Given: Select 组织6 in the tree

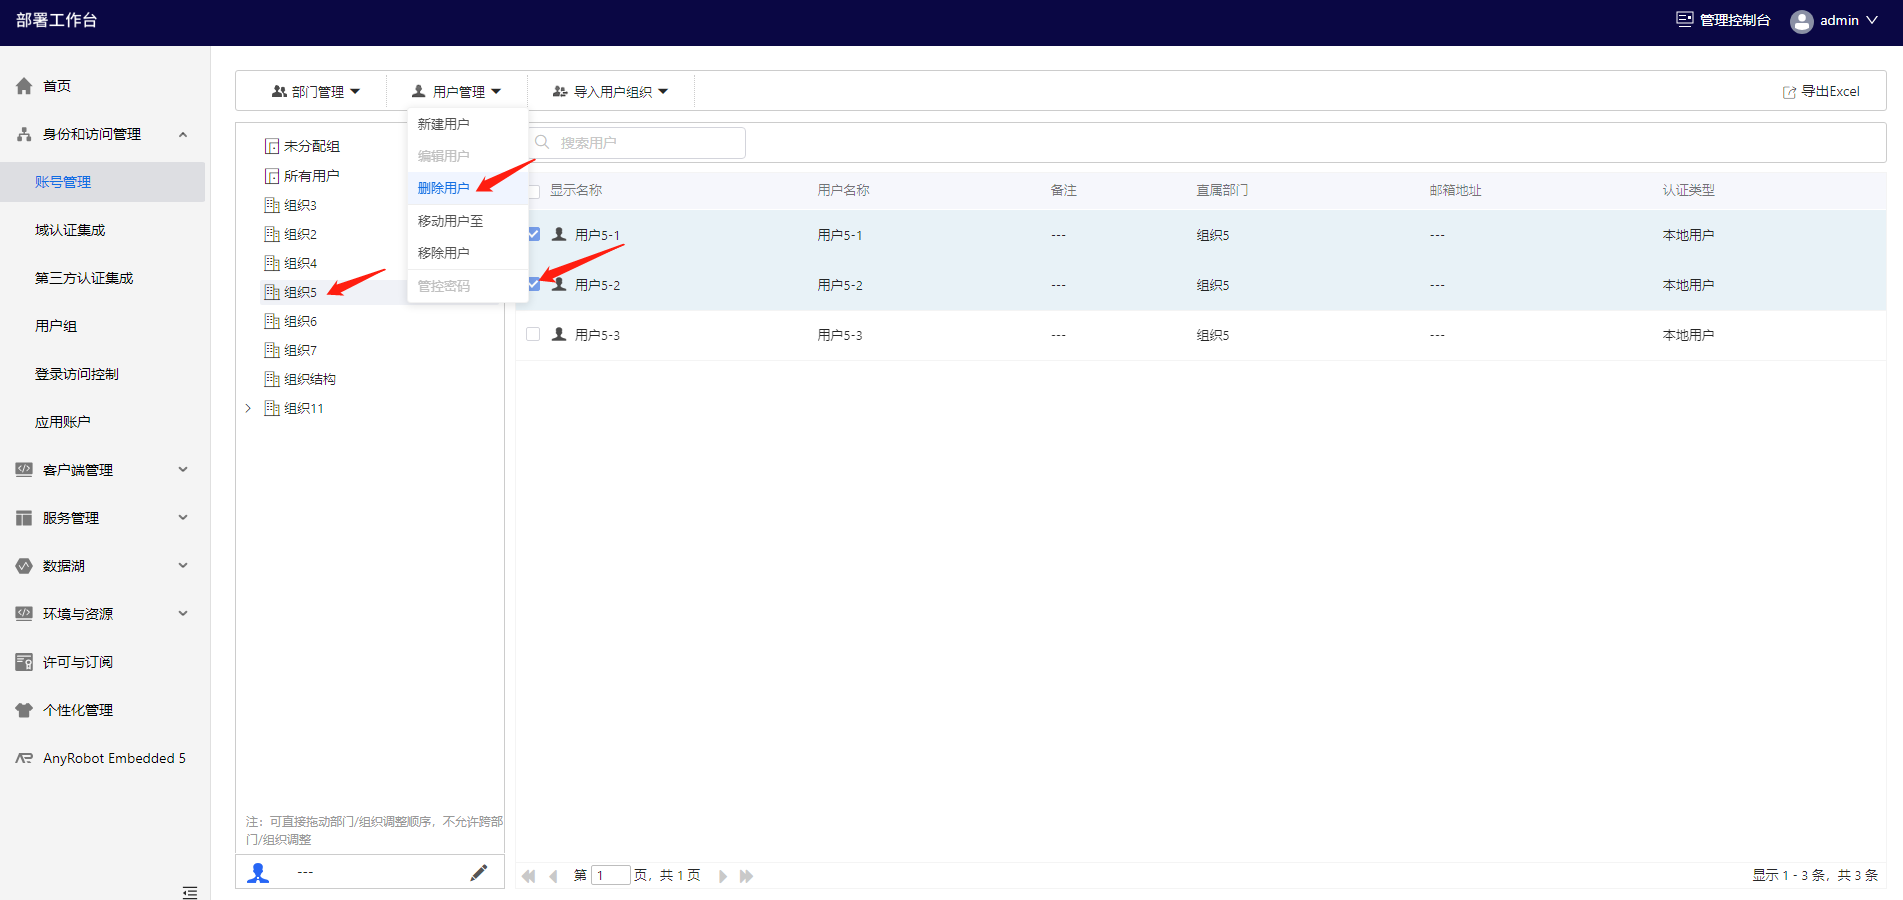Looking at the screenshot, I should point(300,321).
